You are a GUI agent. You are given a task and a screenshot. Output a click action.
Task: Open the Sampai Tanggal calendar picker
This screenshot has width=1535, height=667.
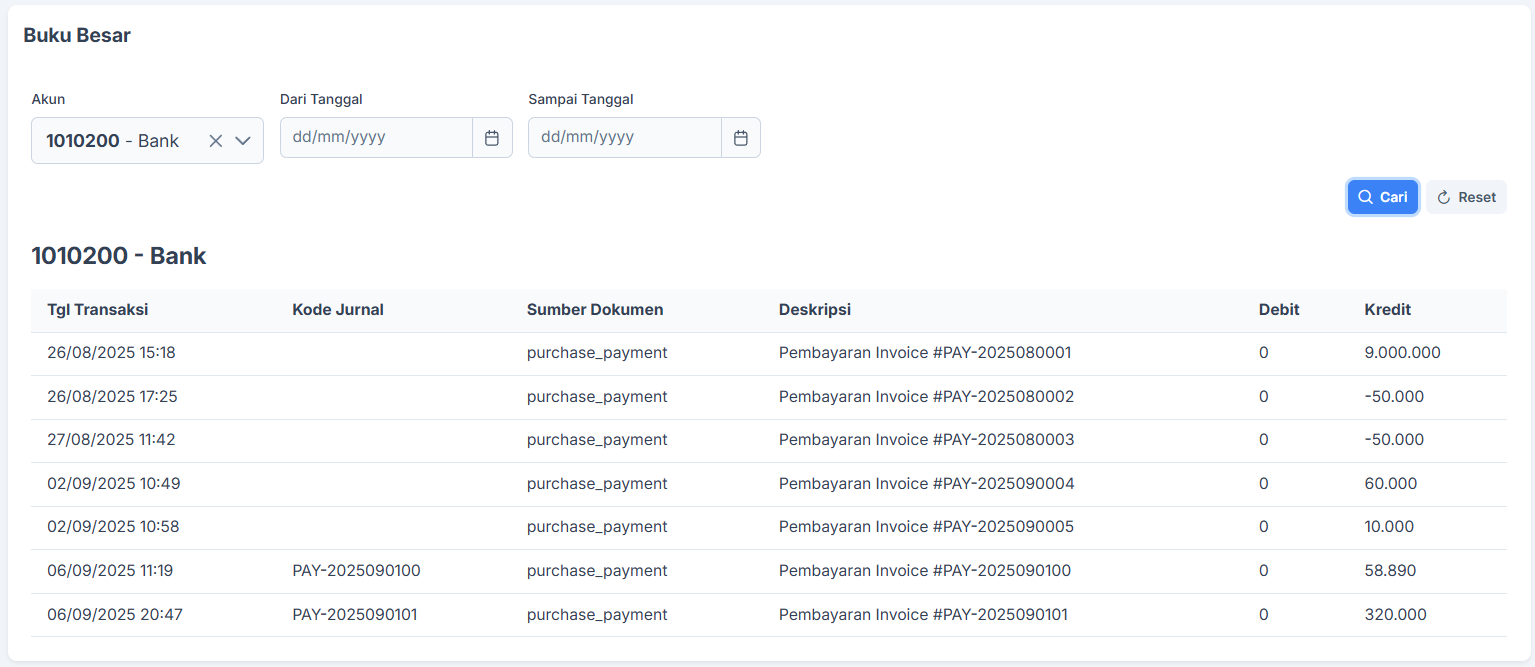(741, 138)
